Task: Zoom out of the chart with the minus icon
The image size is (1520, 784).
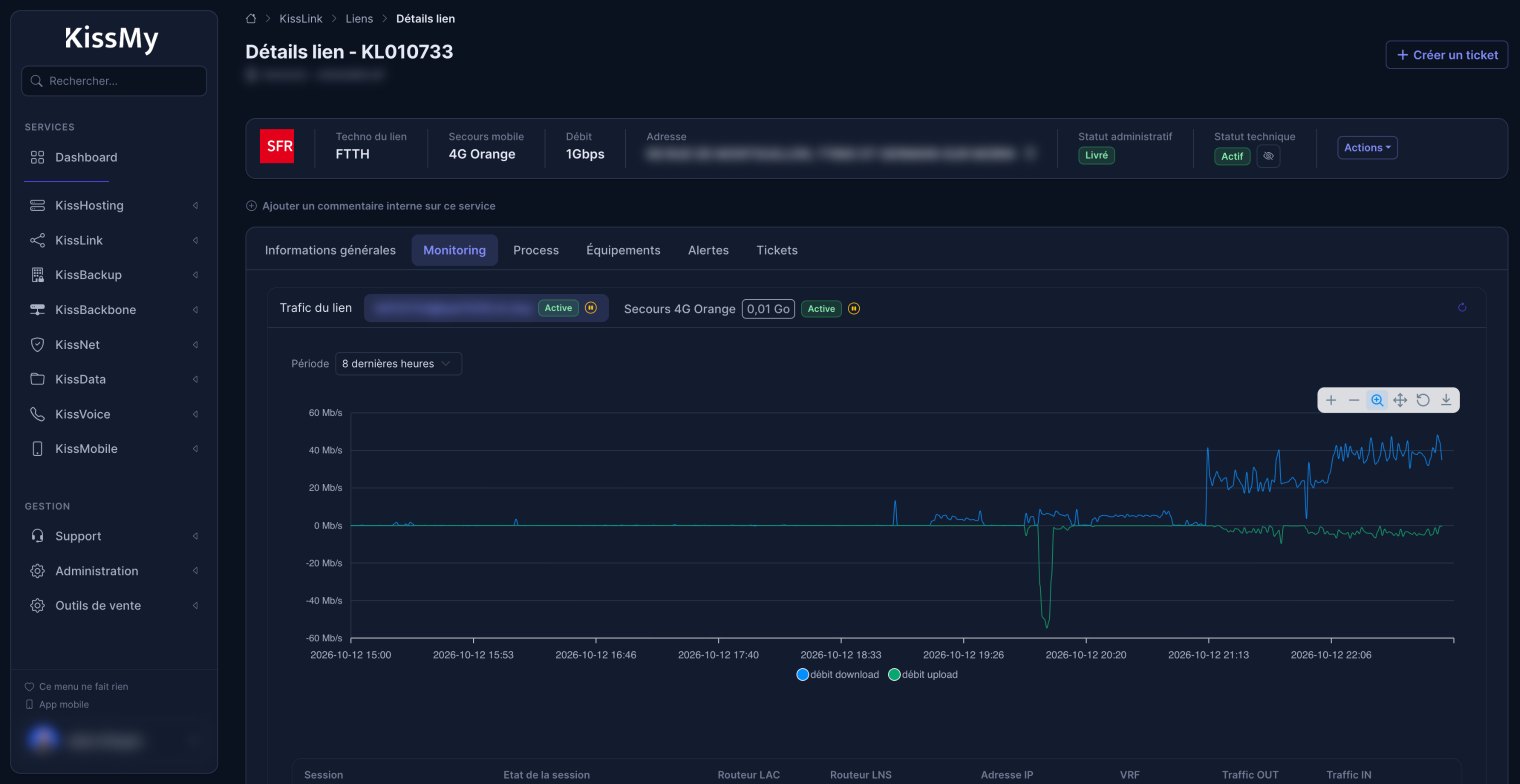Action: click(x=1354, y=400)
